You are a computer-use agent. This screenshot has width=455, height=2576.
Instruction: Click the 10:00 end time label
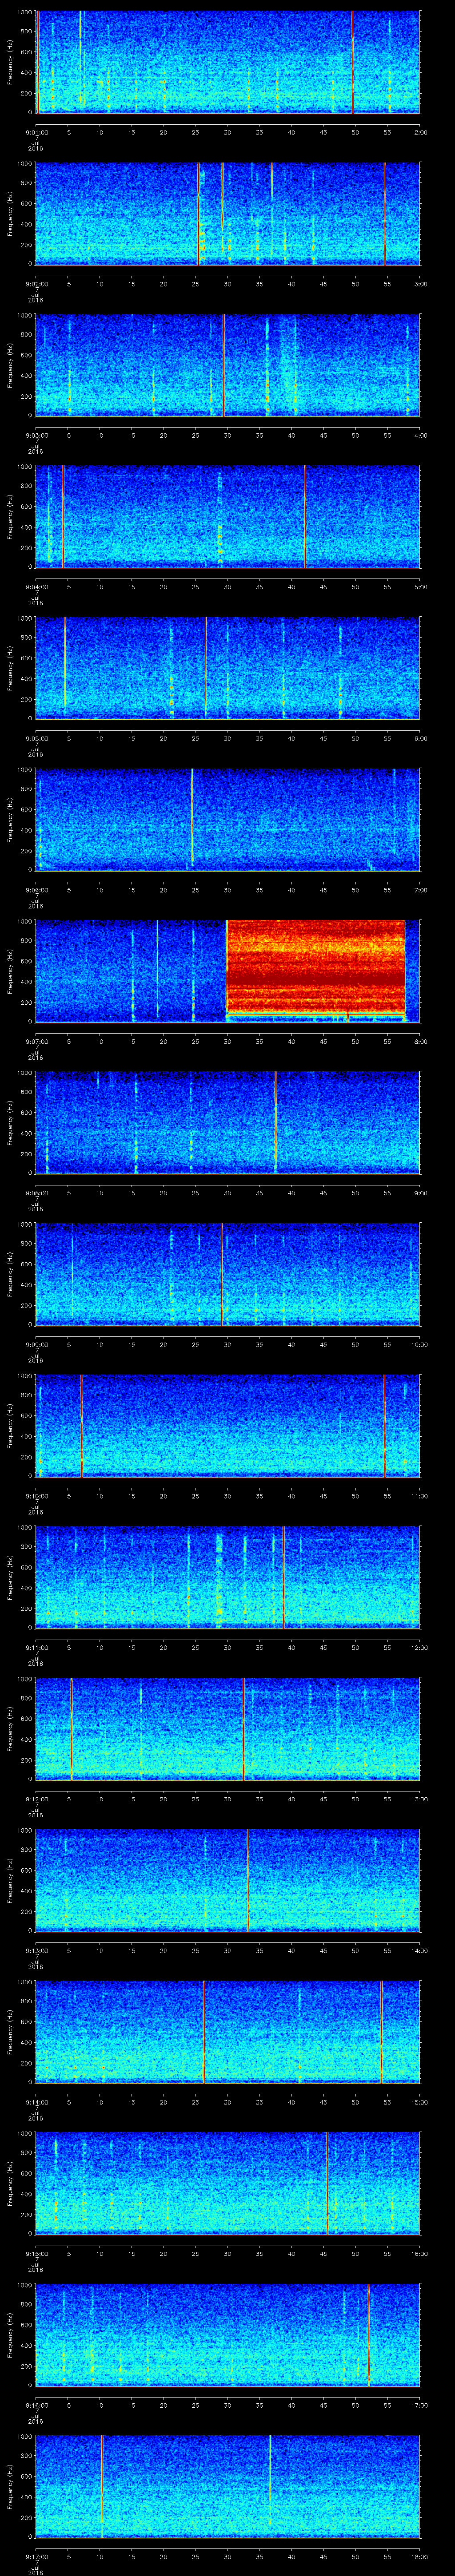pyautogui.click(x=420, y=1344)
